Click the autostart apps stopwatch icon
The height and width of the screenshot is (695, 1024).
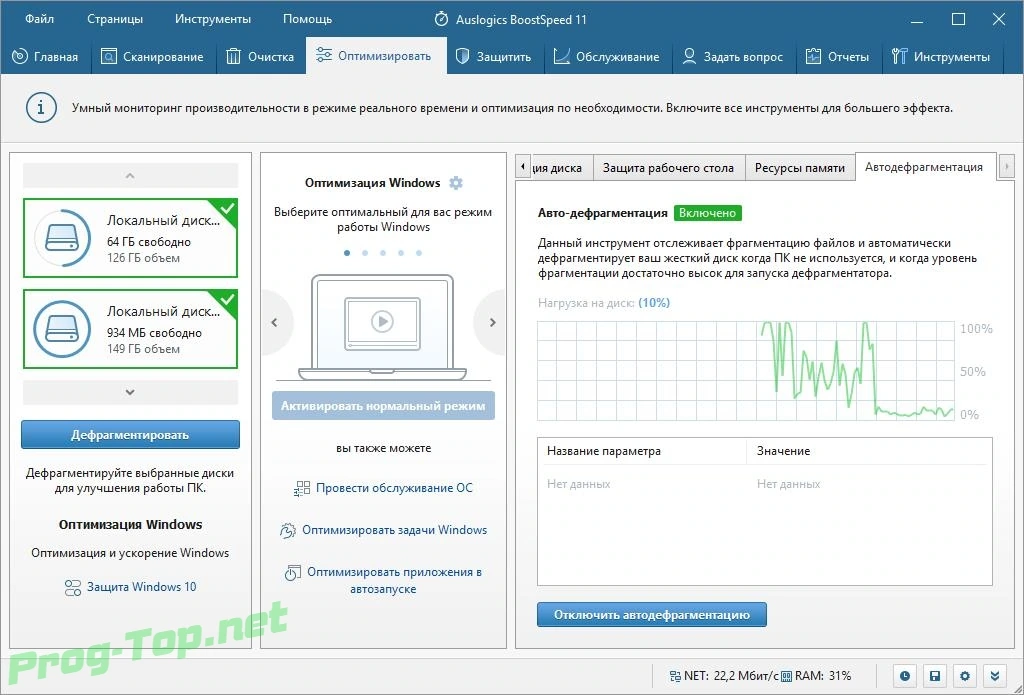(x=292, y=573)
